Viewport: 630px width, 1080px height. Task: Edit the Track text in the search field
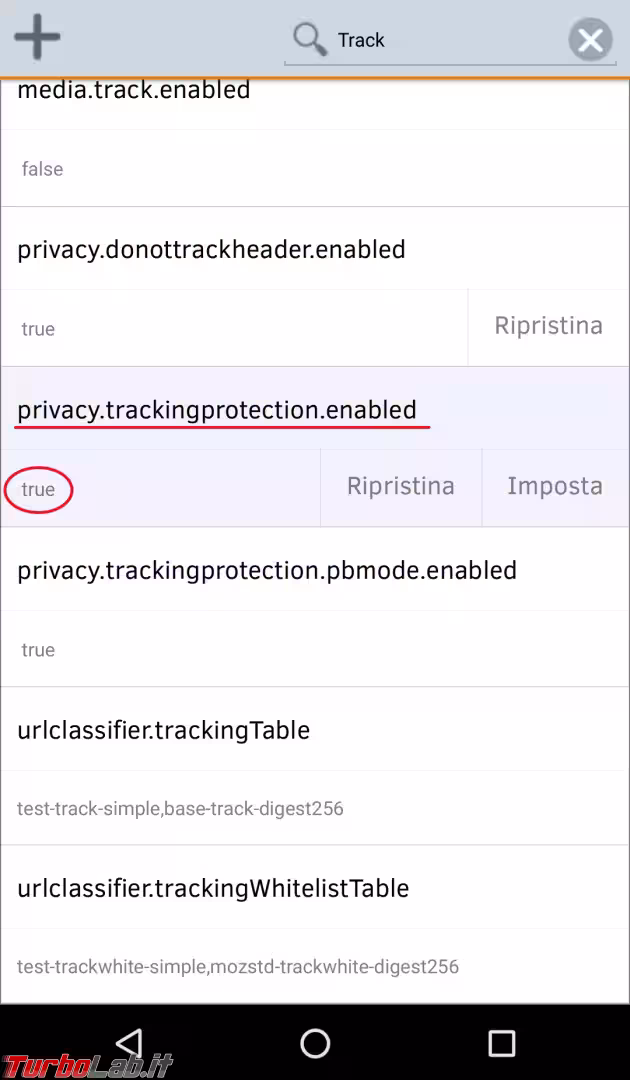(x=360, y=40)
